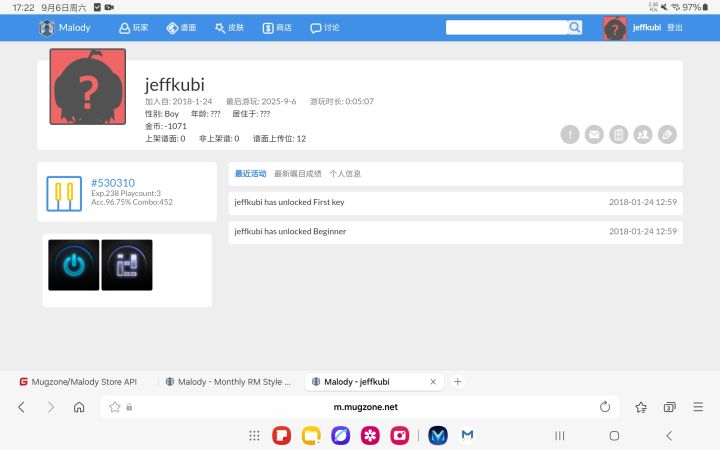Open the browser hamburger menu

click(698, 407)
